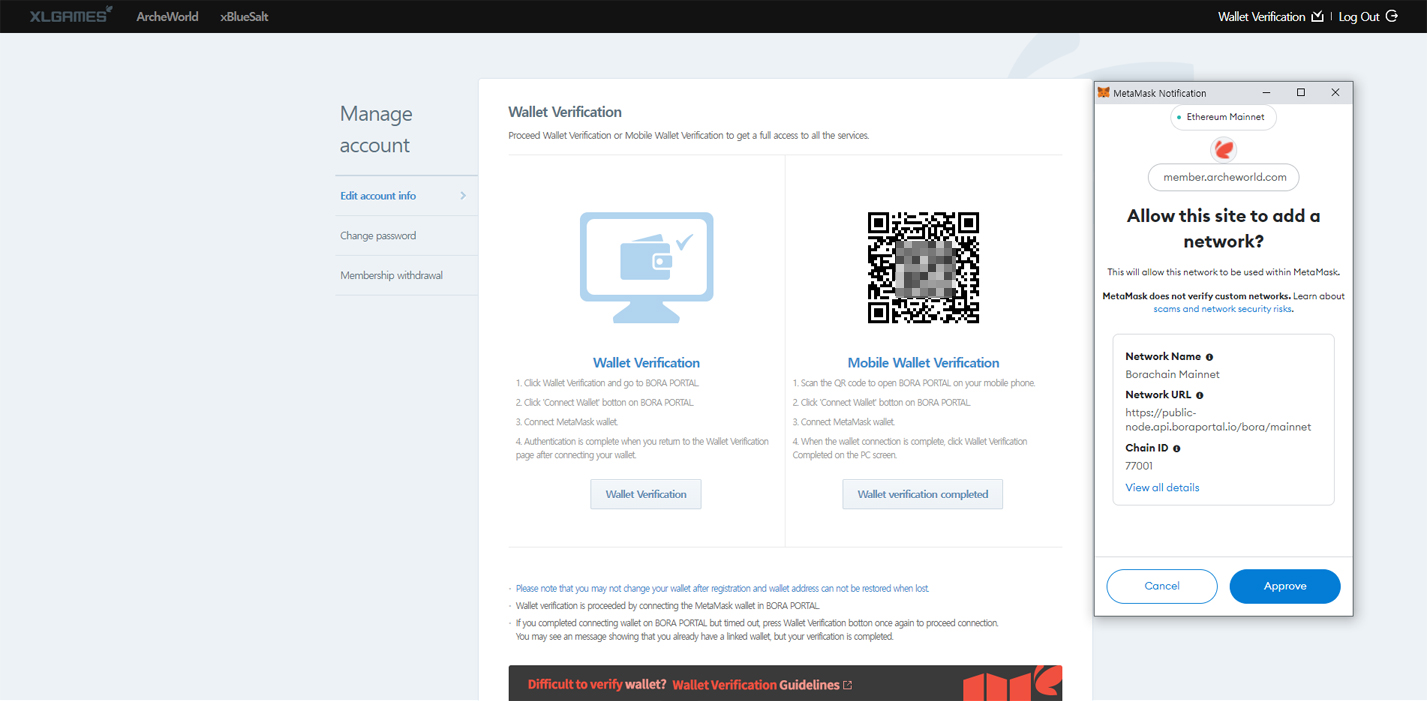The image size is (1427, 701).
Task: Click the boraportal network URL text
Action: pos(1218,420)
